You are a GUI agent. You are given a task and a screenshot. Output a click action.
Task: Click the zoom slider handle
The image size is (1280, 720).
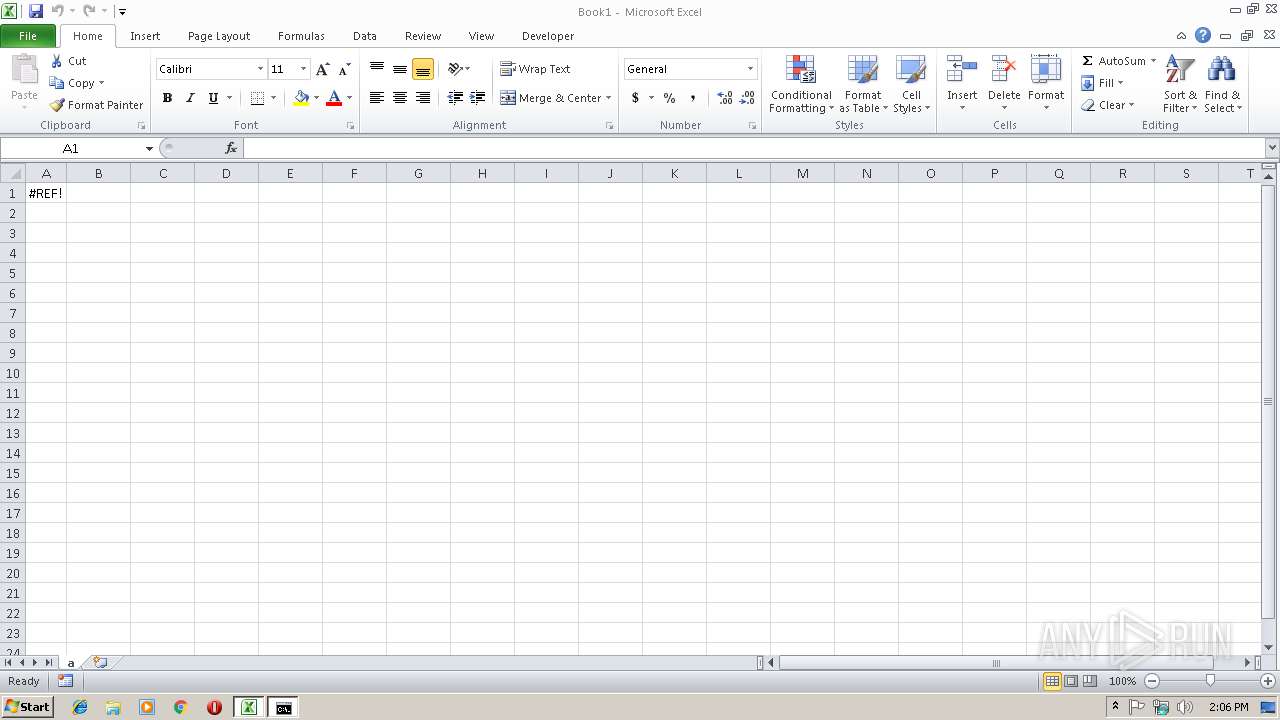tap(1210, 681)
